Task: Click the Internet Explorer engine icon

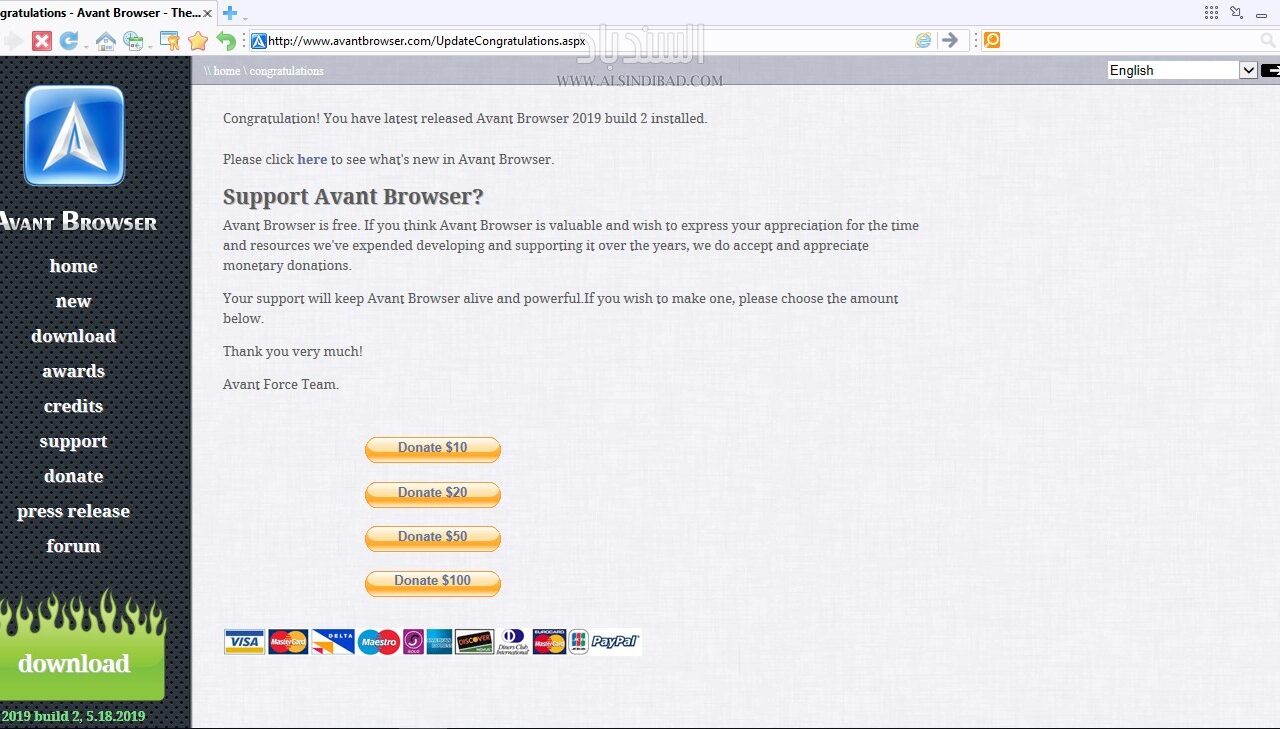Action: 923,40
